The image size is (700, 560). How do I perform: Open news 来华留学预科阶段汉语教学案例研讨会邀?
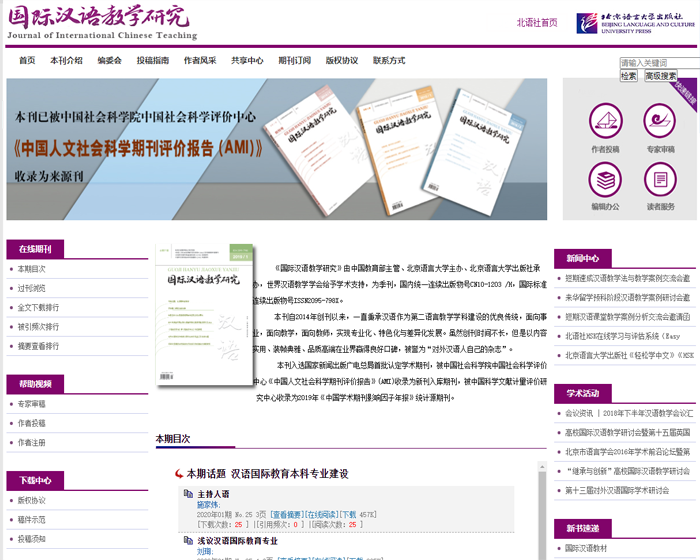point(627,297)
